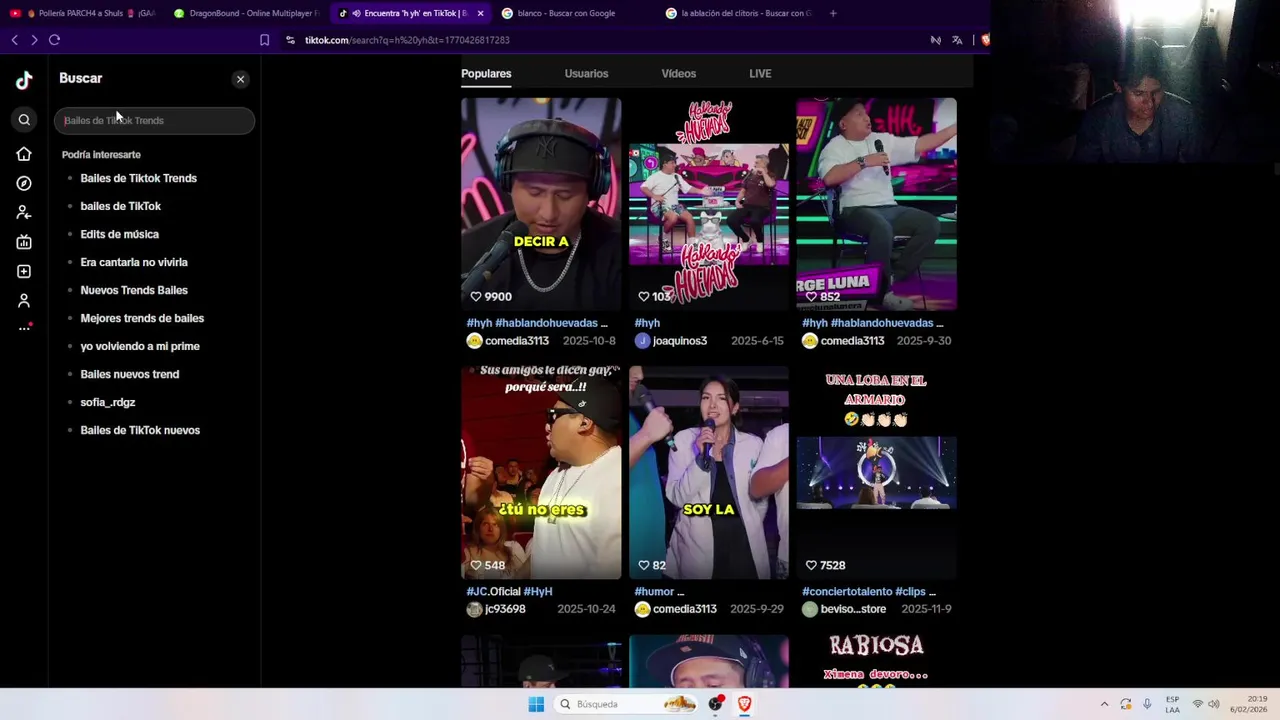Open the Following people icon
This screenshot has height=720, width=1280.
(24, 212)
